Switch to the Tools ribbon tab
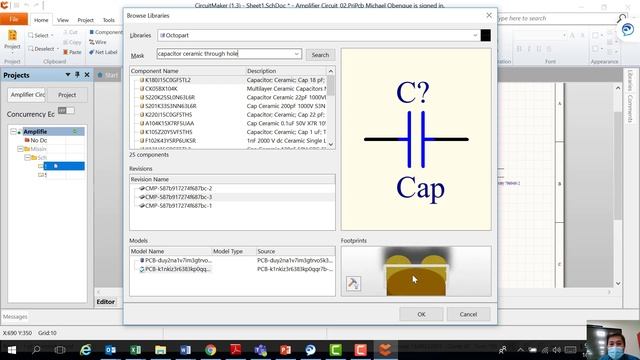The width and height of the screenshot is (640, 360). click(x=109, y=20)
